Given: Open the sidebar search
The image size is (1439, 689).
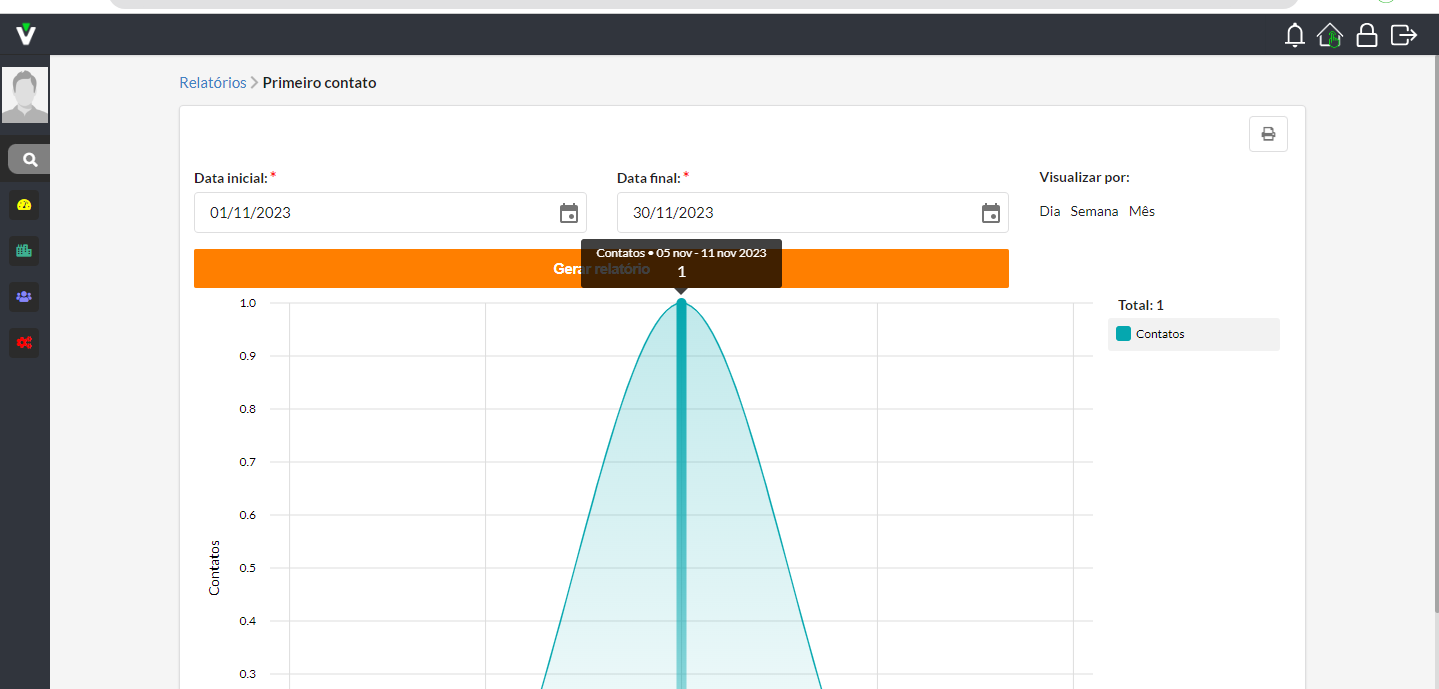Looking at the screenshot, I should (x=30, y=159).
